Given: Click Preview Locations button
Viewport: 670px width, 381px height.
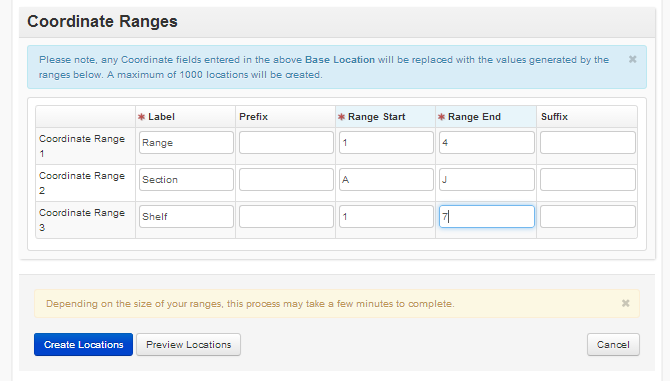Looking at the screenshot, I should (x=188, y=344).
